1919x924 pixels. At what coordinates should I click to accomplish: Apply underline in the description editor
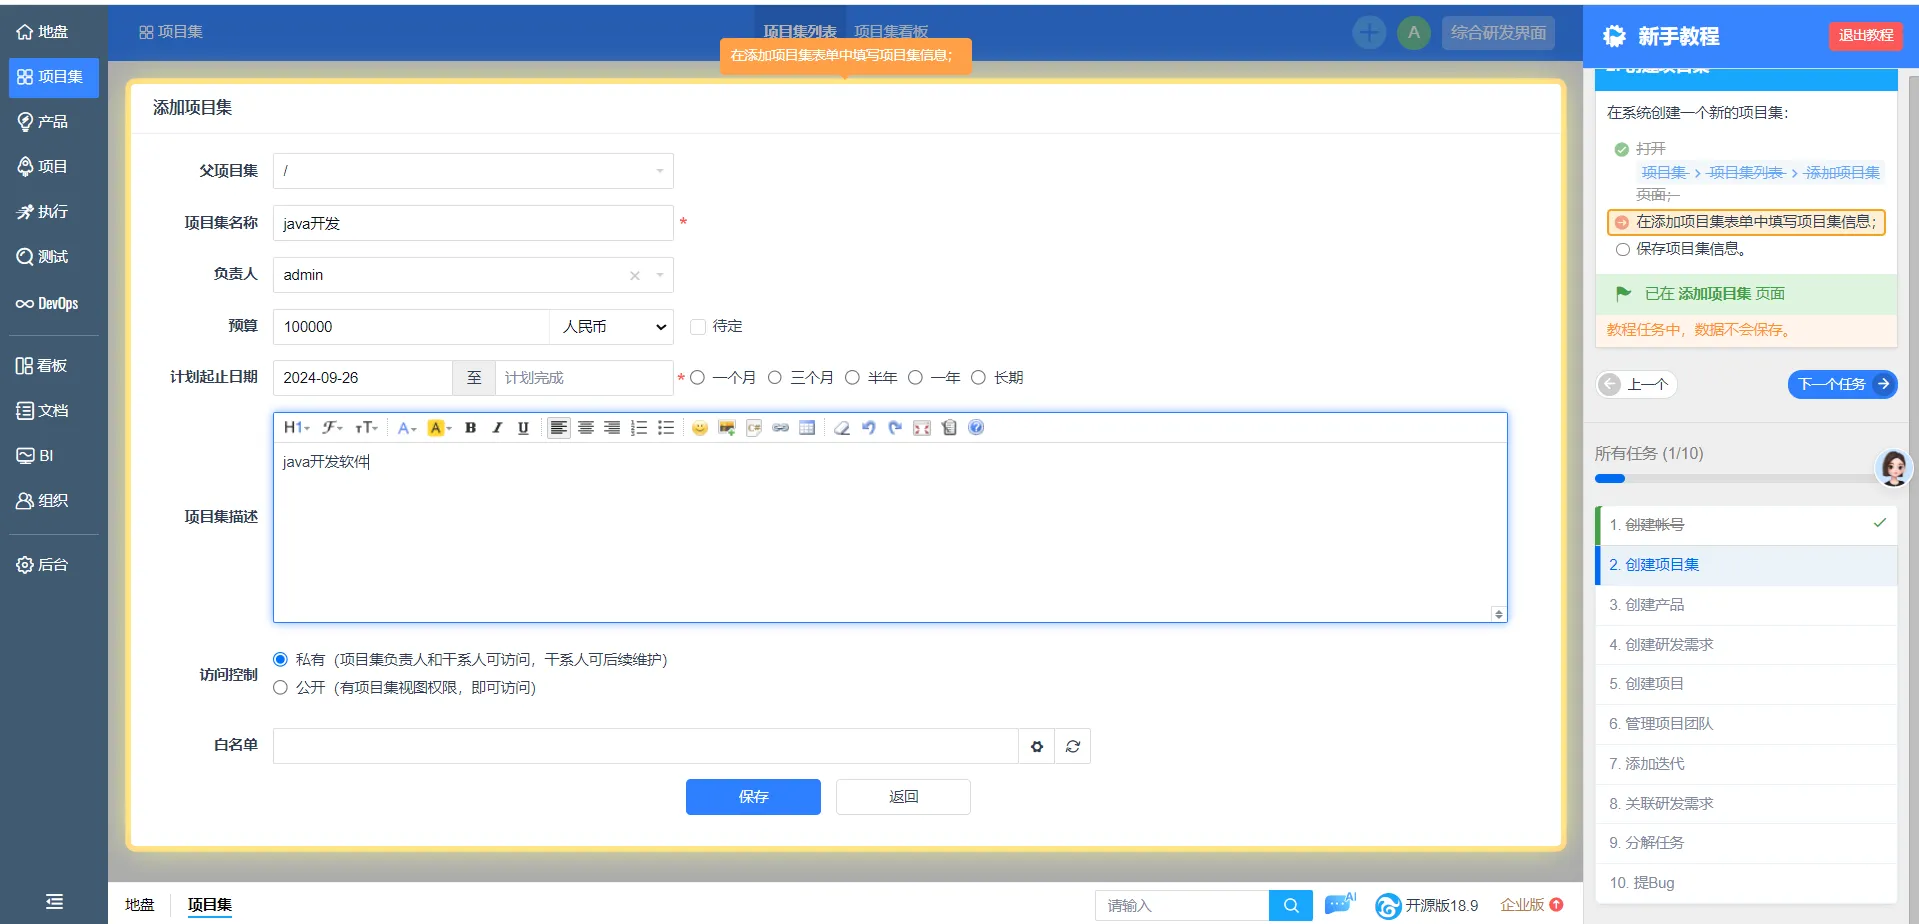tap(523, 428)
